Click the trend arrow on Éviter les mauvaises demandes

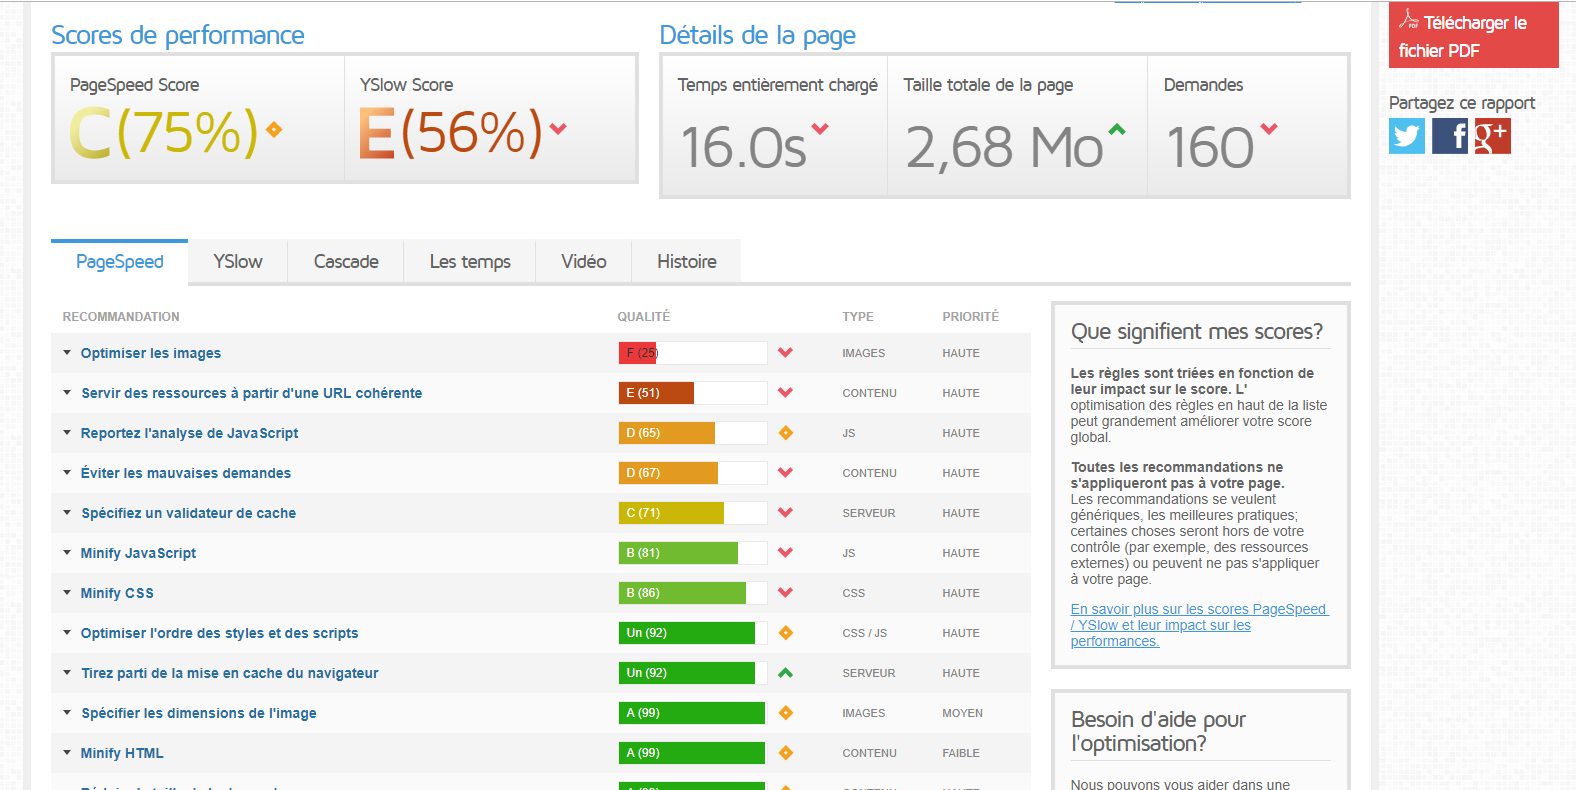(x=785, y=473)
